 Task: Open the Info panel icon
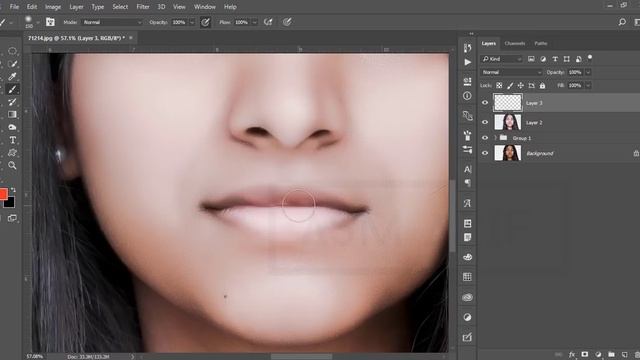tap(467, 96)
